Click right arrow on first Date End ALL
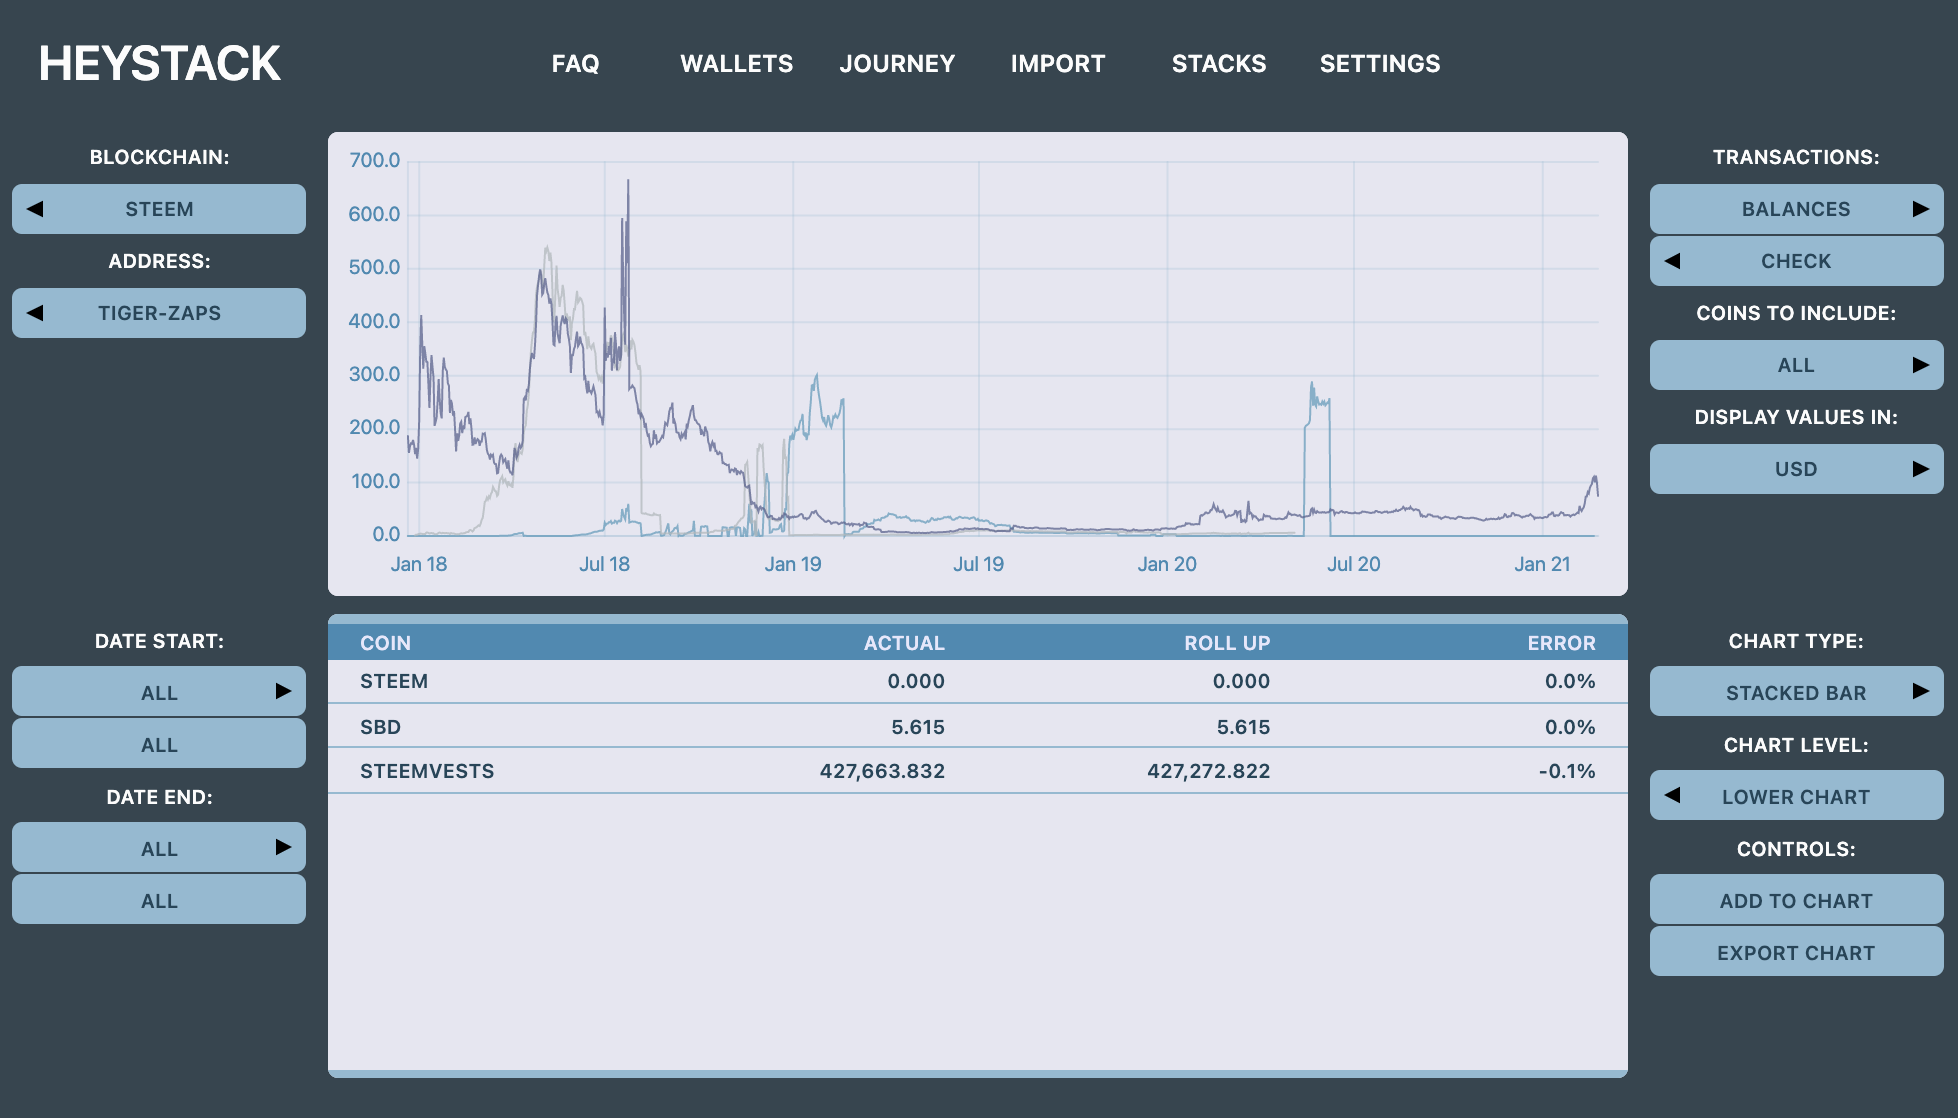The width and height of the screenshot is (1958, 1118). click(283, 847)
